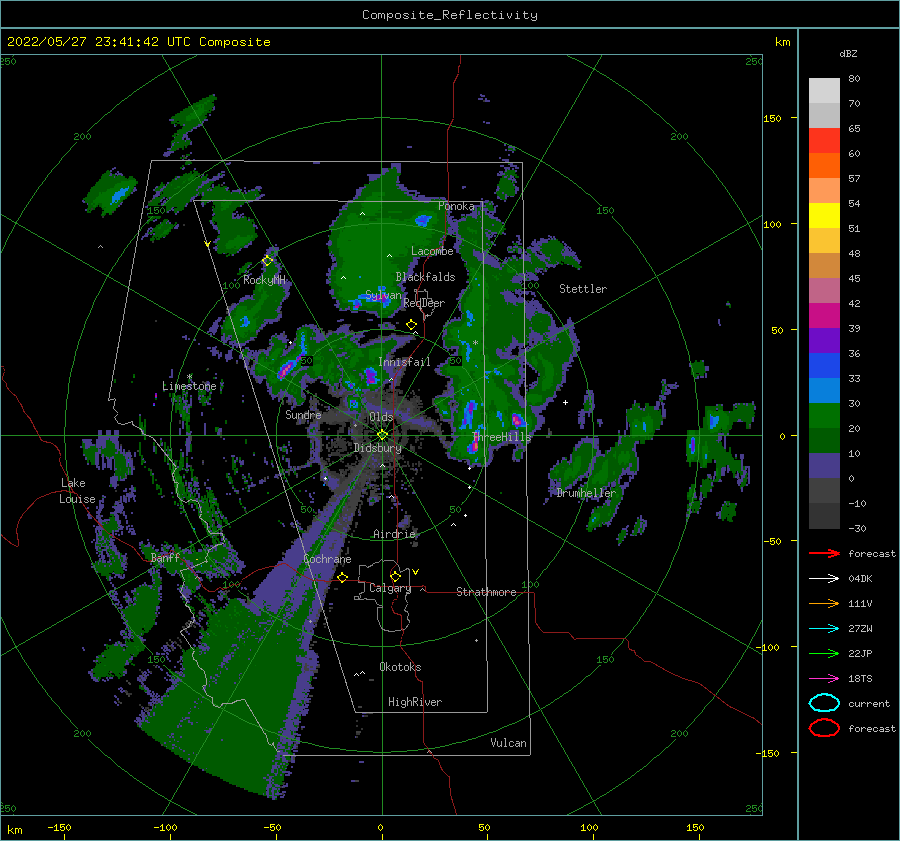
Task: Click the Olds city label
Action: 381,417
